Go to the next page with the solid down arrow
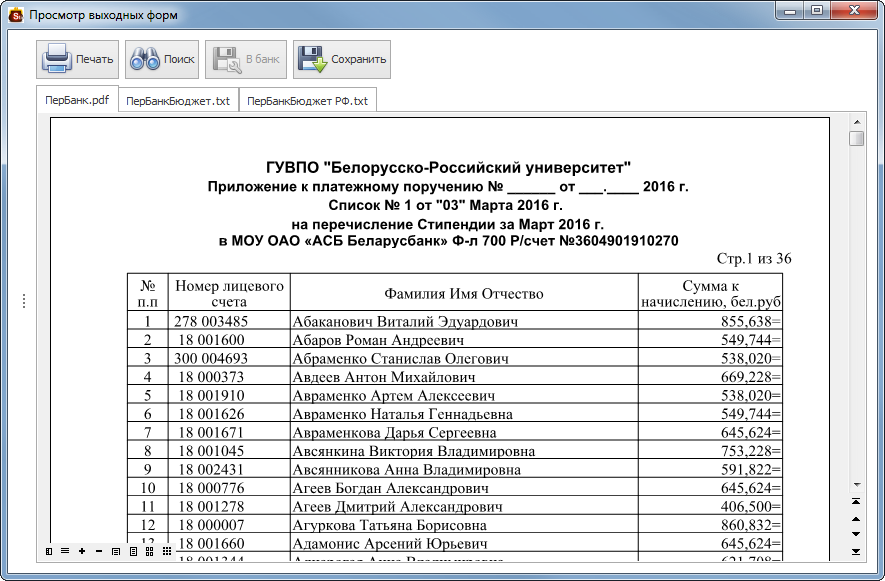 (x=856, y=534)
